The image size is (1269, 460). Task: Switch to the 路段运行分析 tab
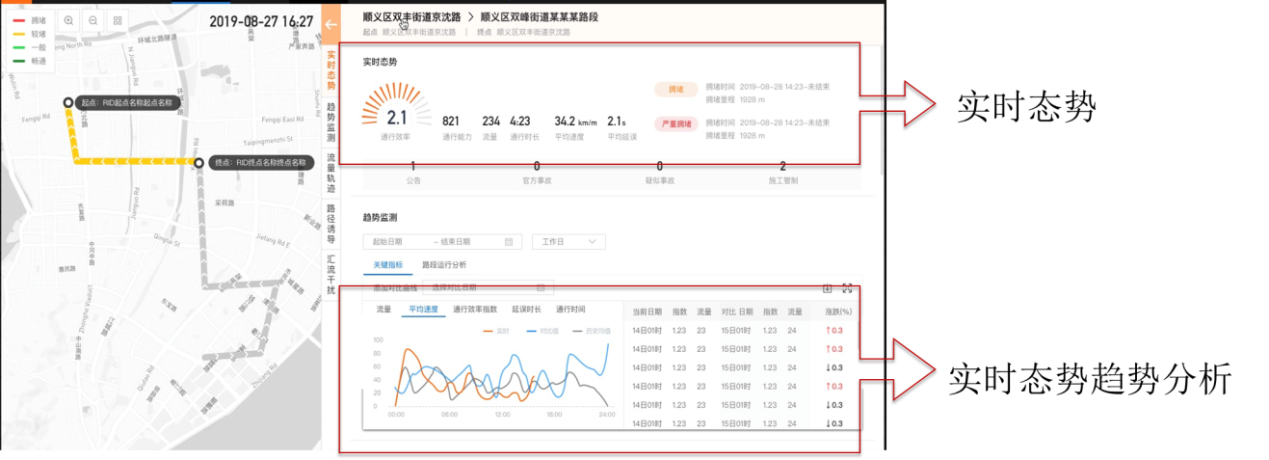(444, 265)
